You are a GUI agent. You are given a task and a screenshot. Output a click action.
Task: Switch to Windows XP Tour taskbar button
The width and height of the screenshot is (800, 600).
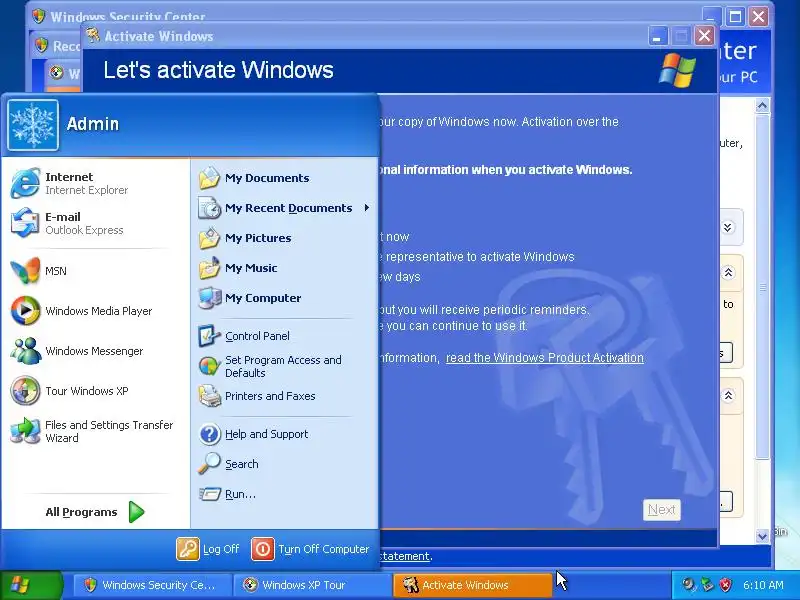coord(311,585)
